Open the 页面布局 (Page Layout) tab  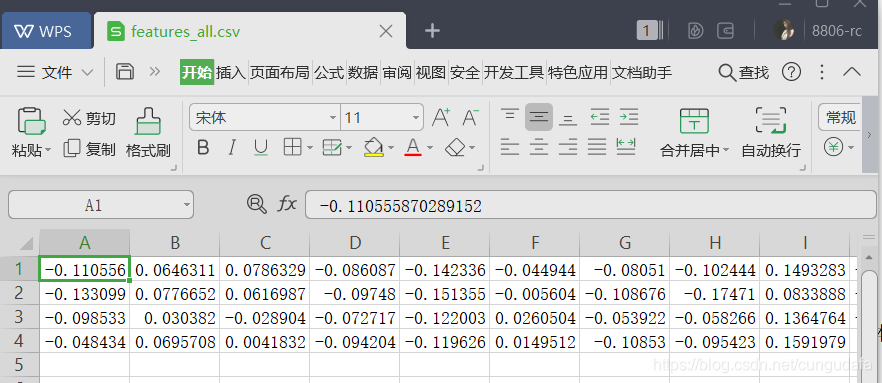coord(280,73)
